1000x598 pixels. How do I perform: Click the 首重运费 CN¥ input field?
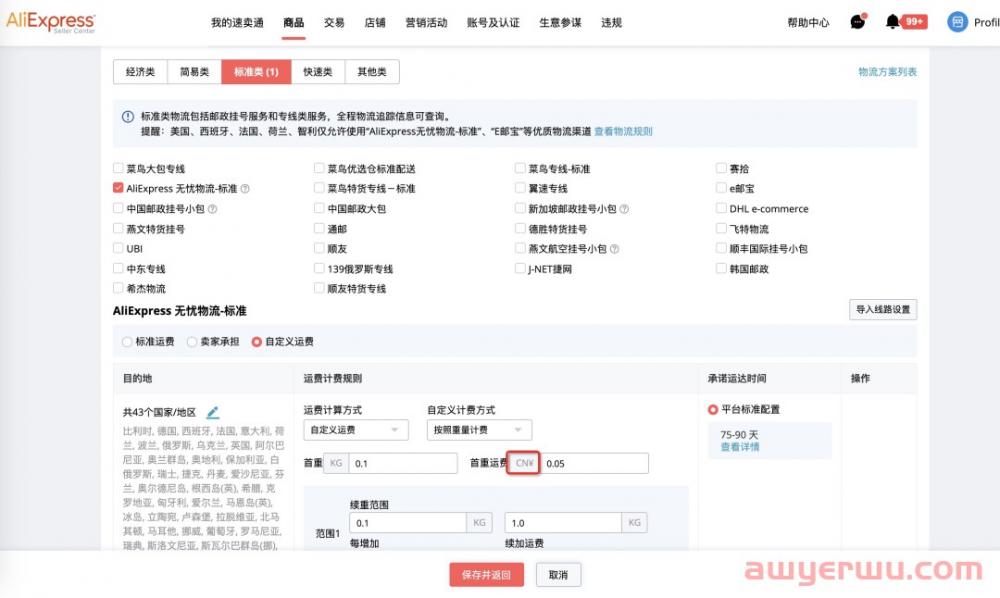(x=594, y=463)
